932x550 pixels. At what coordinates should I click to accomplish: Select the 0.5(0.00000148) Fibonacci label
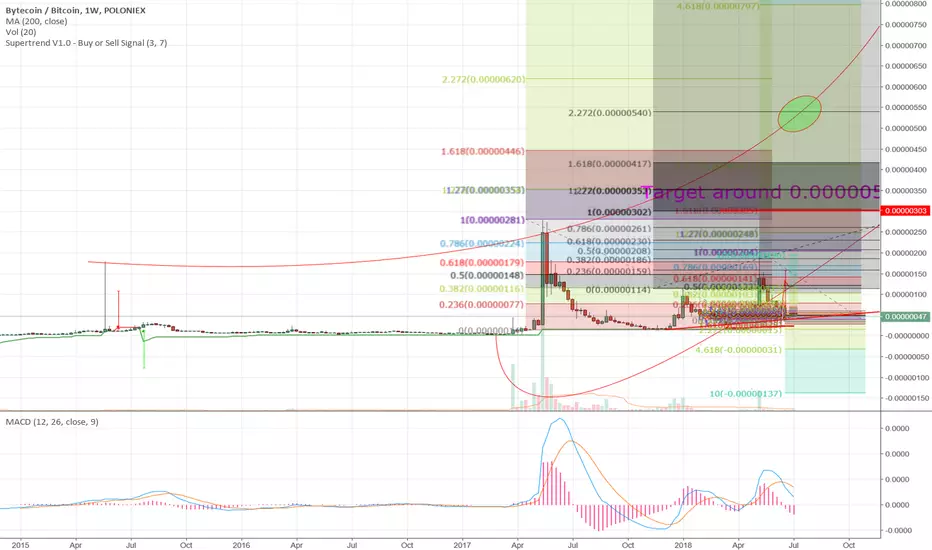487,275
